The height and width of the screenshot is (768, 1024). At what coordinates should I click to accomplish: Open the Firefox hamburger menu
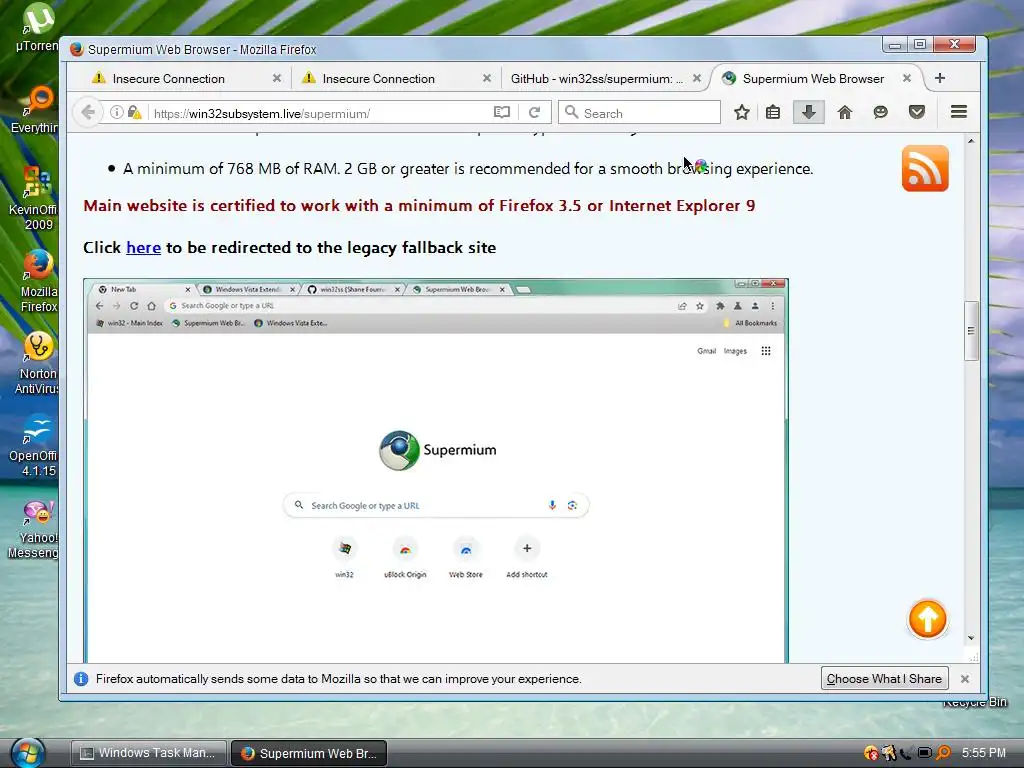959,112
